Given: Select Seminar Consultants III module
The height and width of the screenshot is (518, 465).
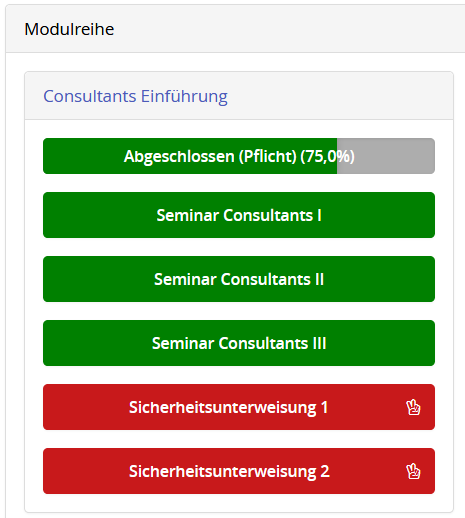Looking at the screenshot, I should tap(239, 343).
